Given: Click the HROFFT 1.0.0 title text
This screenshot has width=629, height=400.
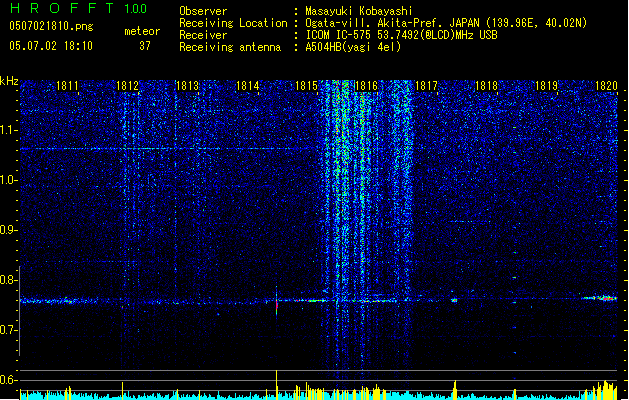Looking at the screenshot, I should pos(79,8).
